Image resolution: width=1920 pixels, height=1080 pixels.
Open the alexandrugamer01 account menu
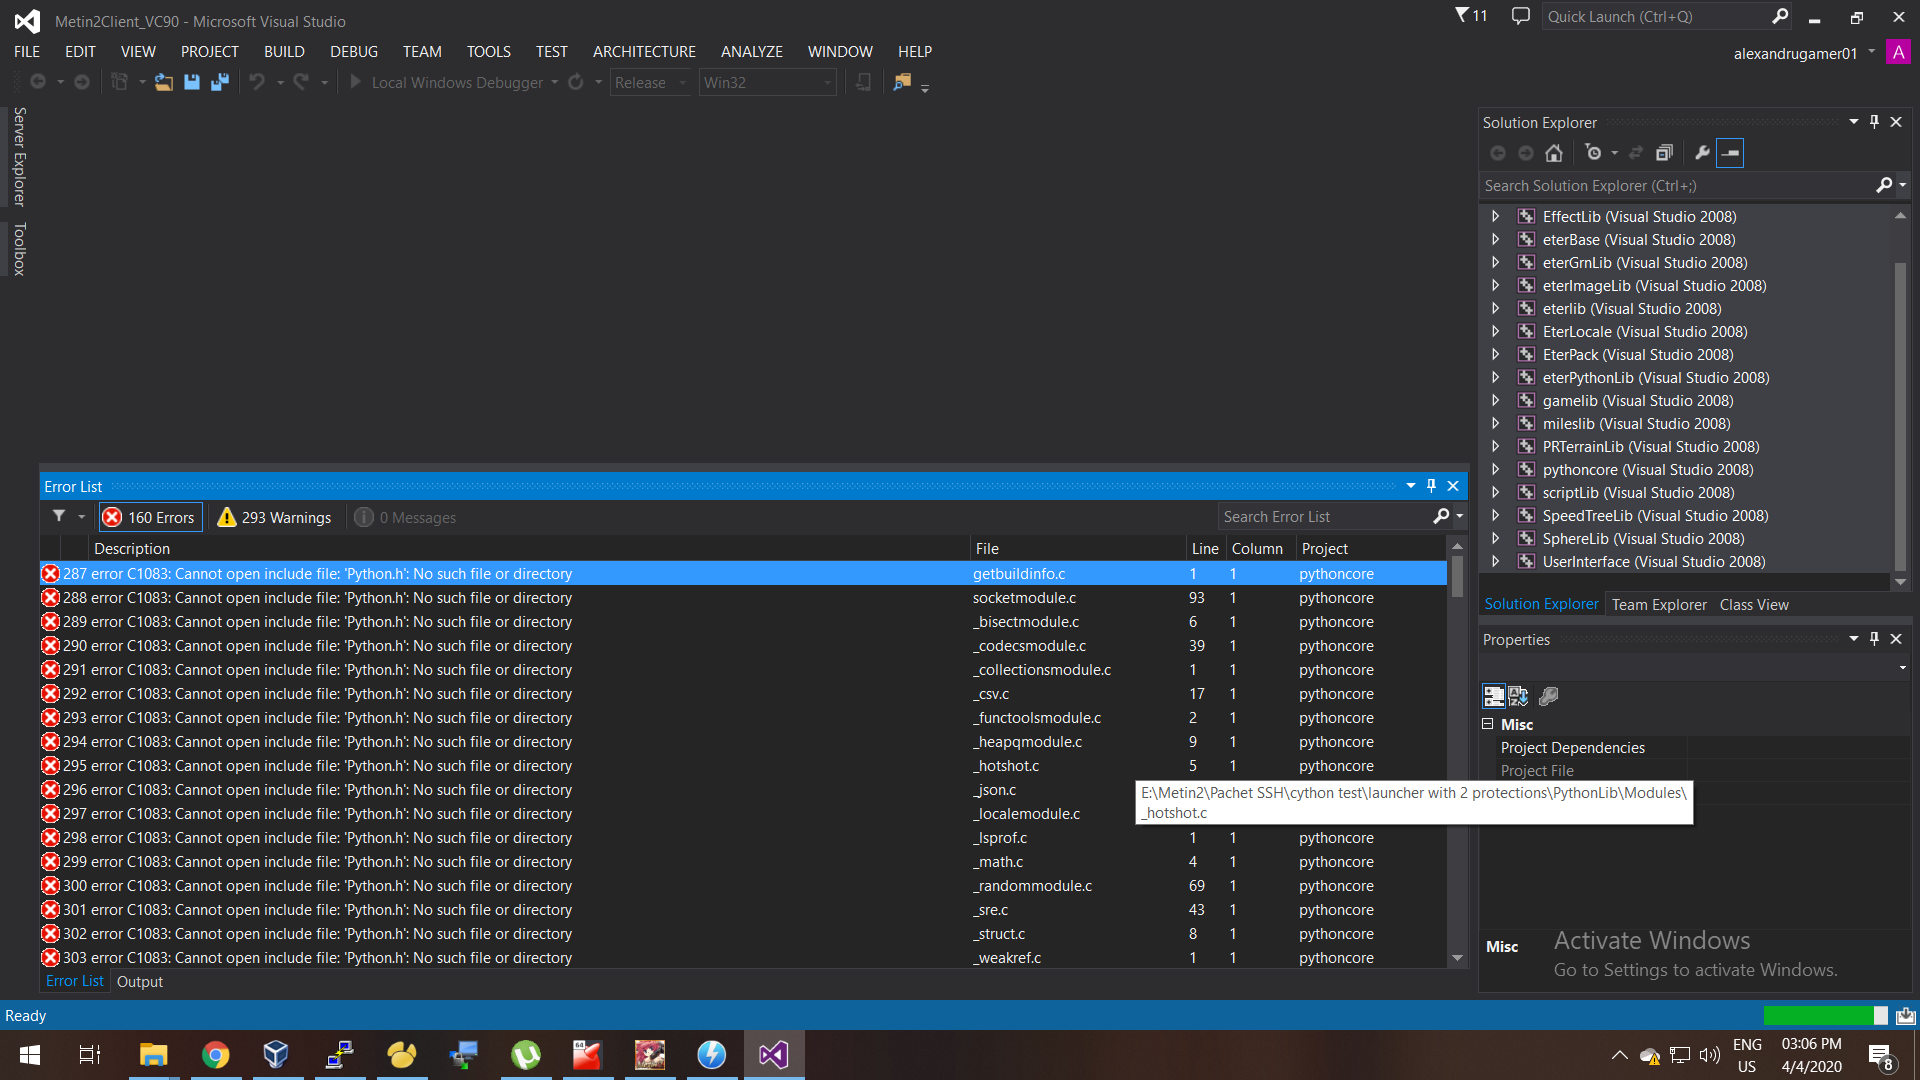(1805, 53)
